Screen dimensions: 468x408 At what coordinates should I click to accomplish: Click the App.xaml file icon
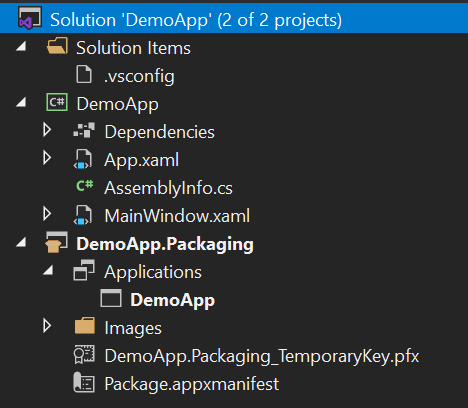(83, 159)
